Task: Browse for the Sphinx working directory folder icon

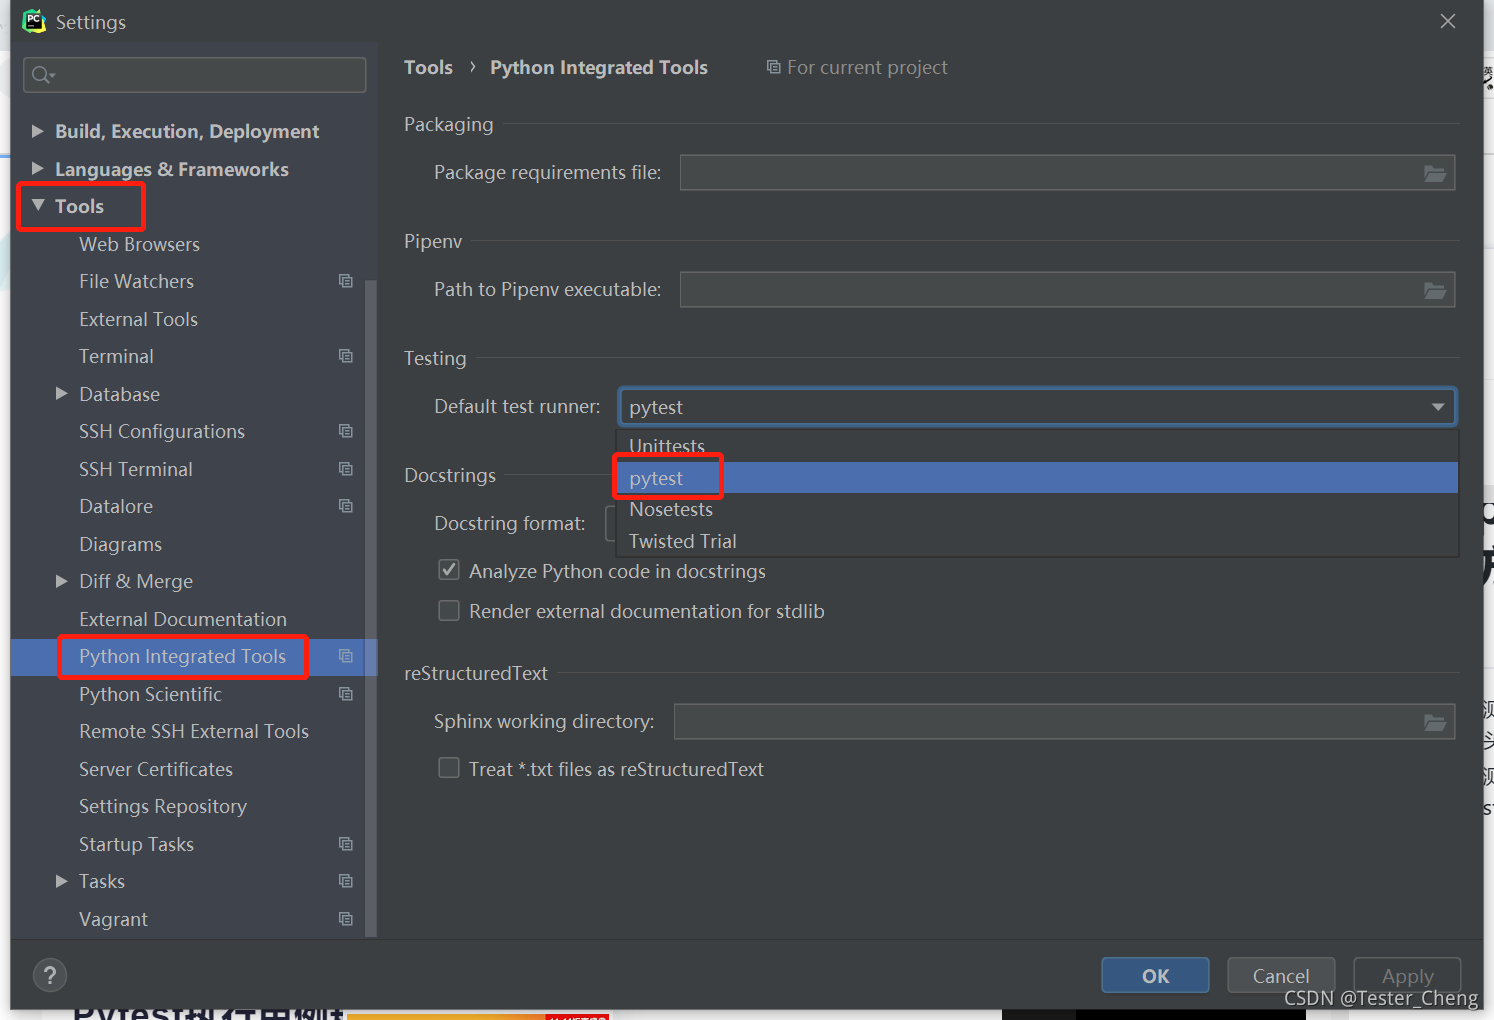Action: pos(1435,722)
